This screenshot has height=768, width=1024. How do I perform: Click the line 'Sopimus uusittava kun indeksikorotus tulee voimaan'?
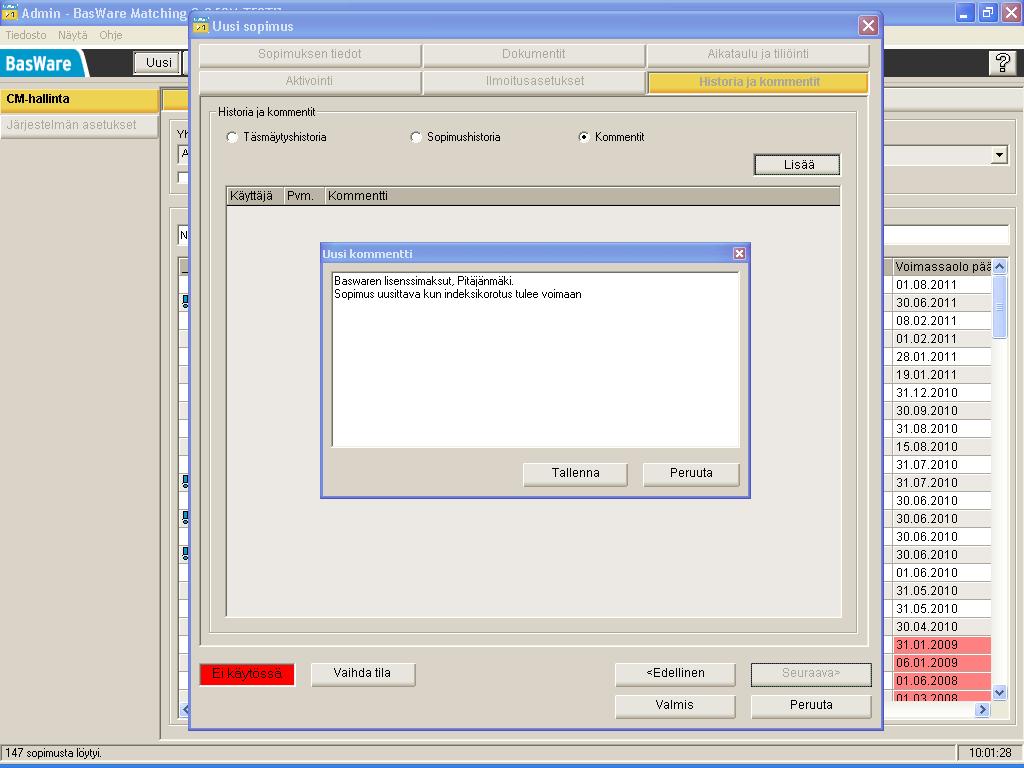click(458, 295)
